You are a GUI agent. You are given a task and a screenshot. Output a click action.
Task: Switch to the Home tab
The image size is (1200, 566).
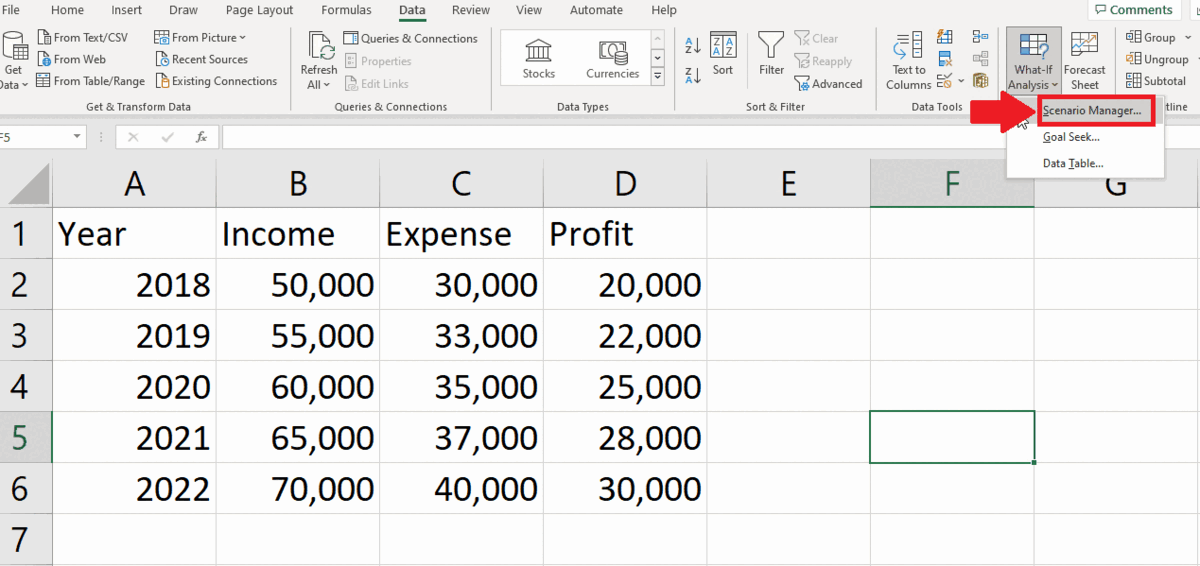click(67, 10)
